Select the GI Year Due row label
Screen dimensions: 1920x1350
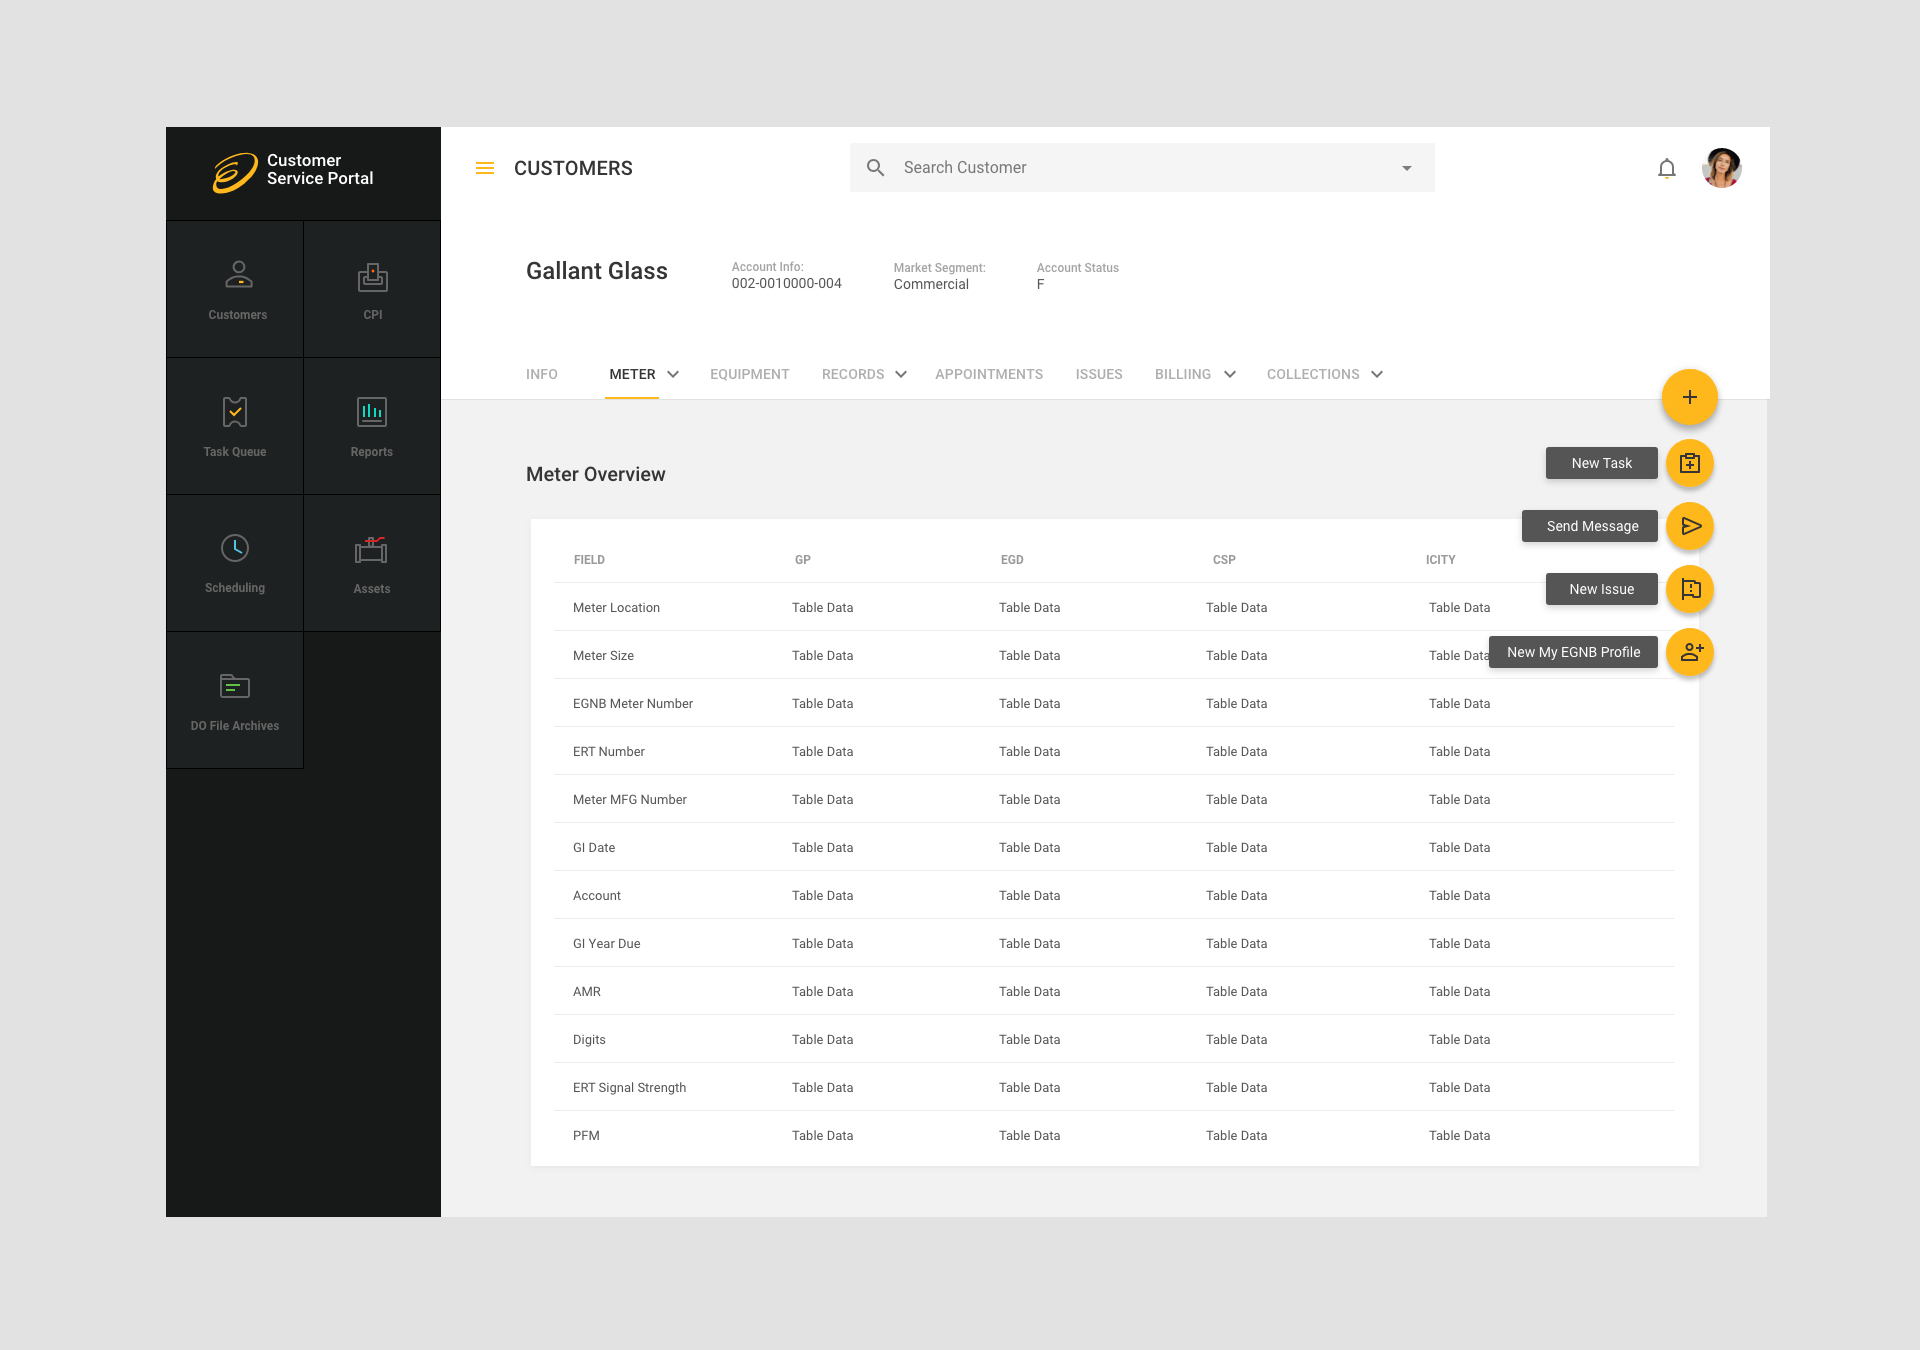click(607, 944)
